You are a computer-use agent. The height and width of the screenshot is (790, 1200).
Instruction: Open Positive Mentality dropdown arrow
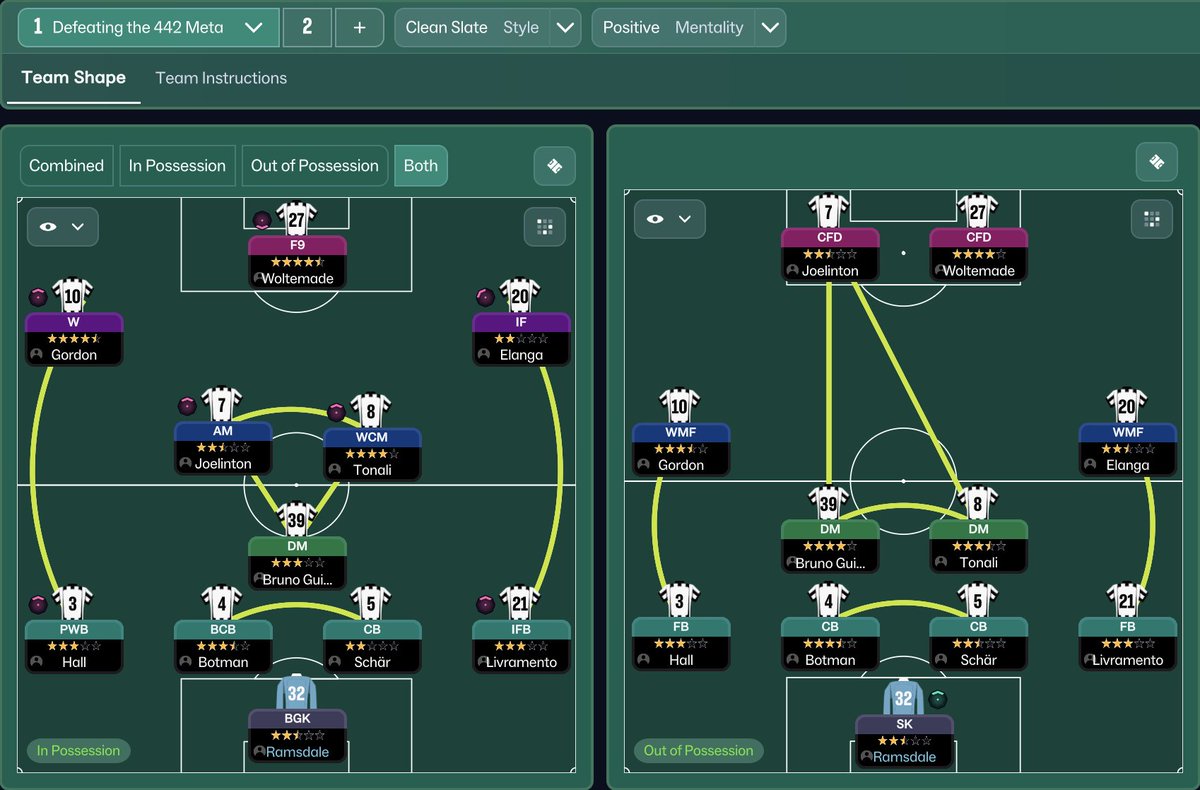point(769,28)
